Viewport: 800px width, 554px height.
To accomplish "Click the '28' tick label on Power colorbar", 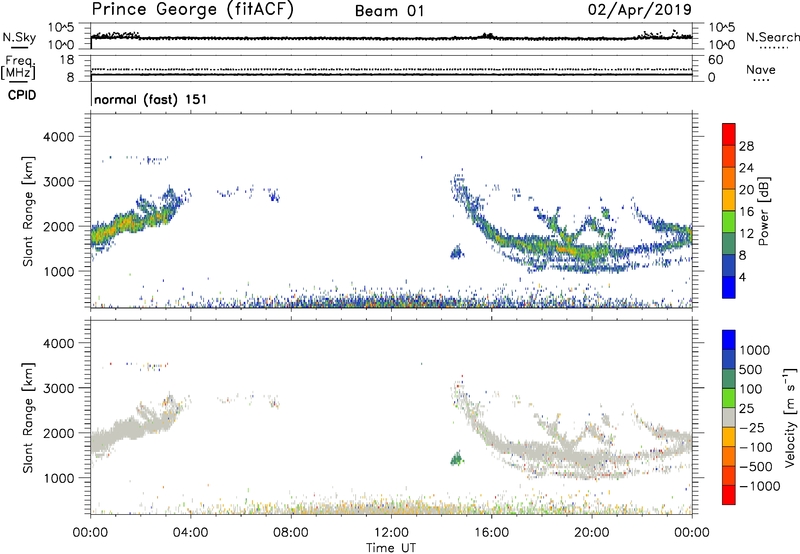I will coord(746,146).
